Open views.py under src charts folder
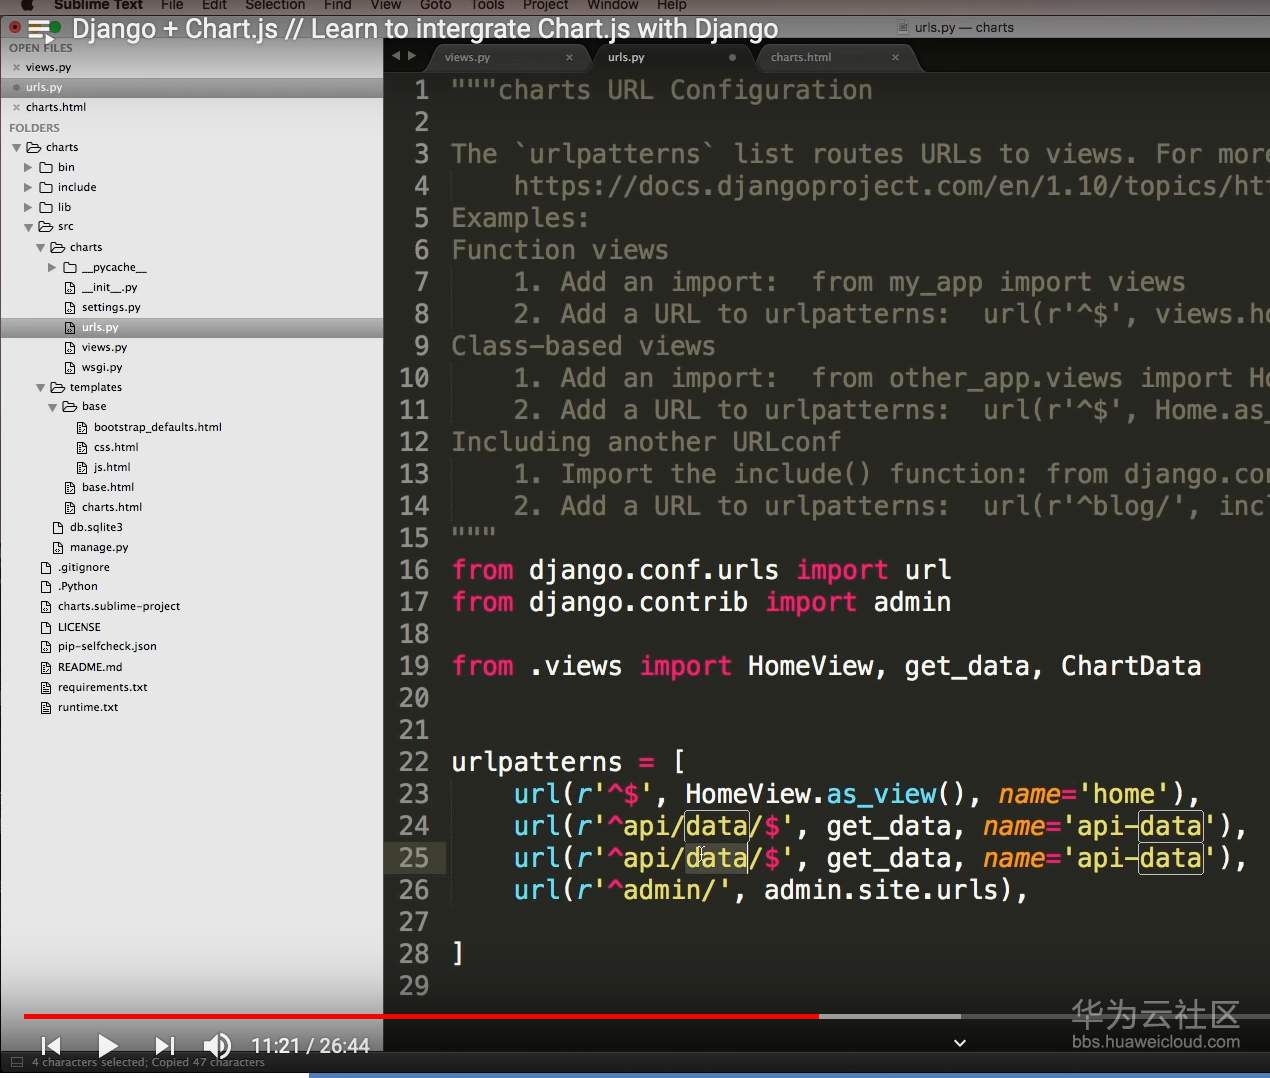Screen dimensions: 1270x1078 [104, 347]
